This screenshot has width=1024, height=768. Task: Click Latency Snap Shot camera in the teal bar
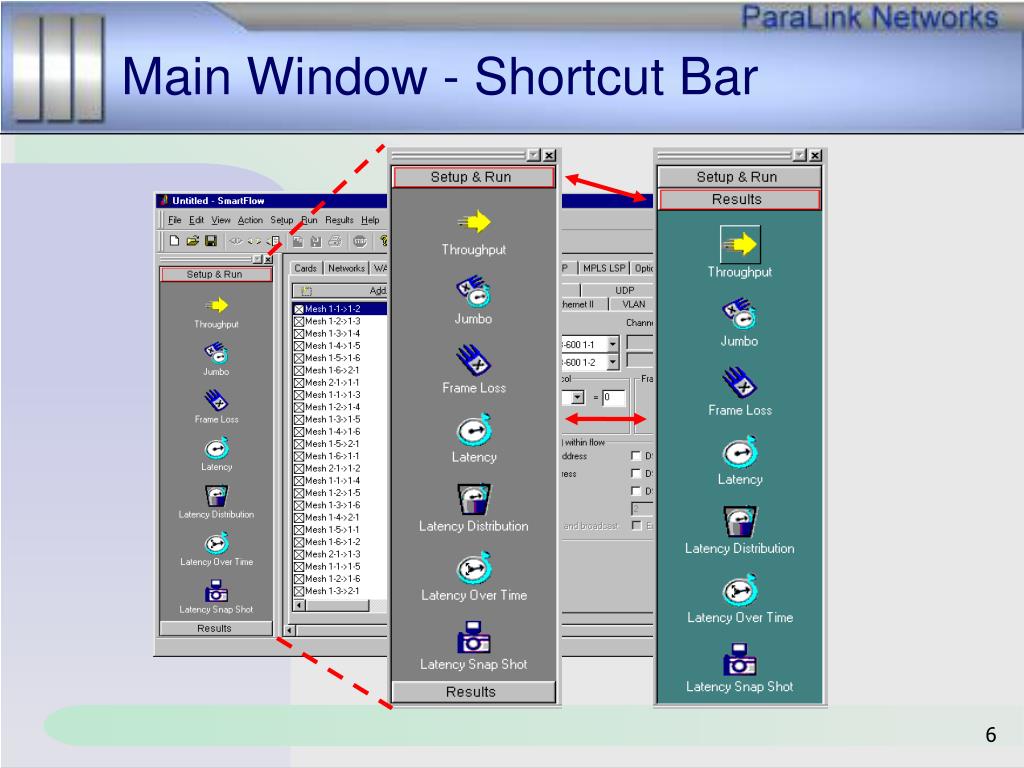point(740,659)
